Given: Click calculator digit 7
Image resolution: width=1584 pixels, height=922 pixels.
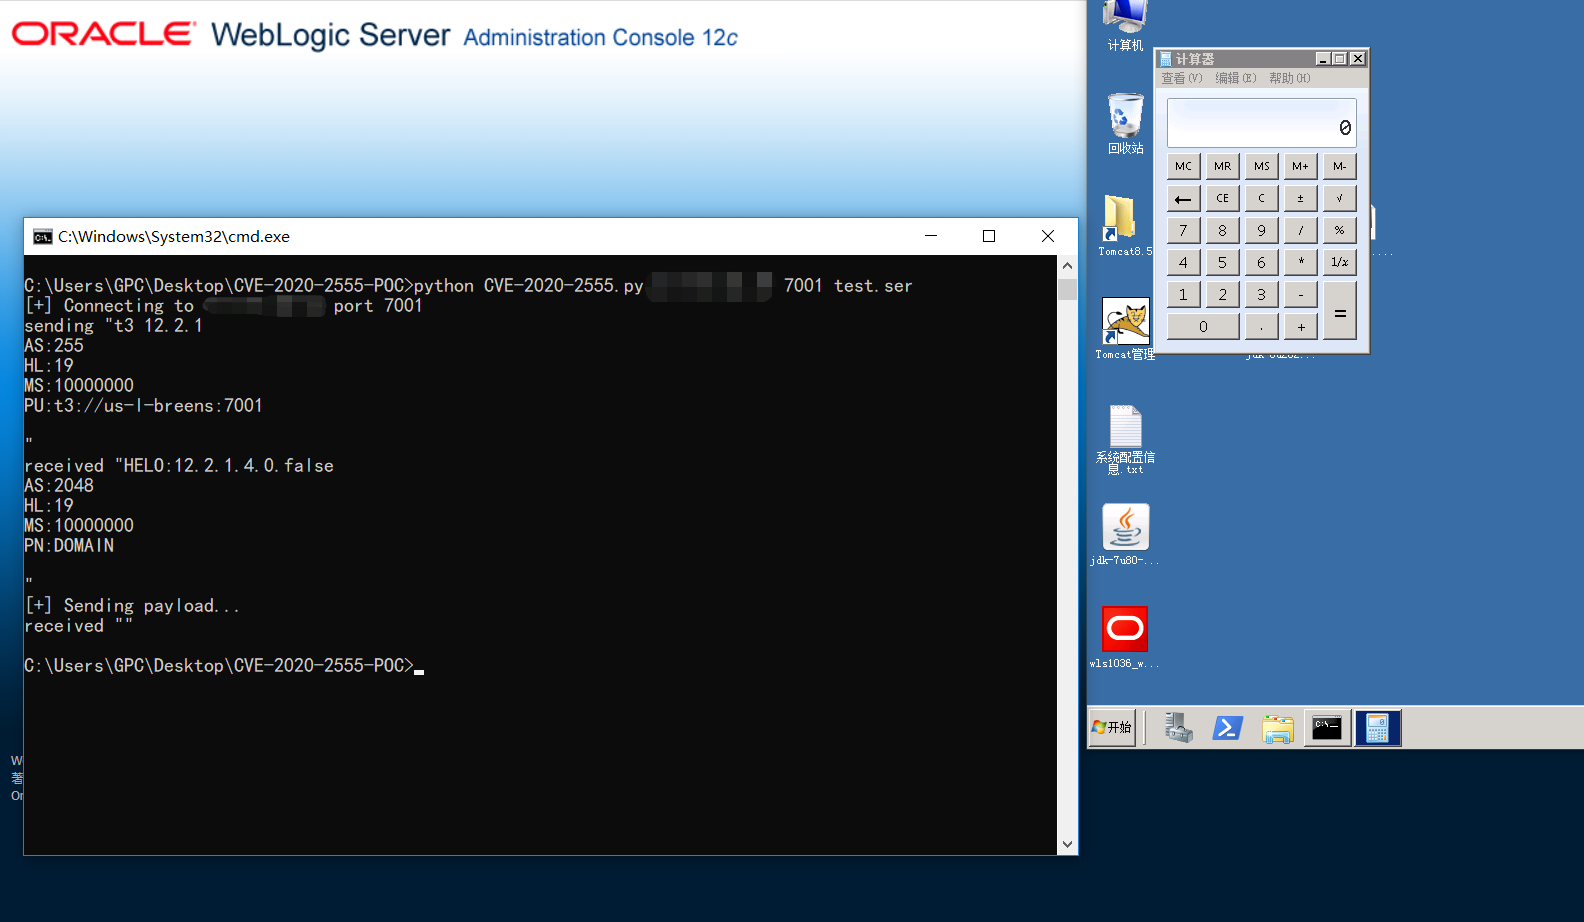Looking at the screenshot, I should tap(1183, 230).
